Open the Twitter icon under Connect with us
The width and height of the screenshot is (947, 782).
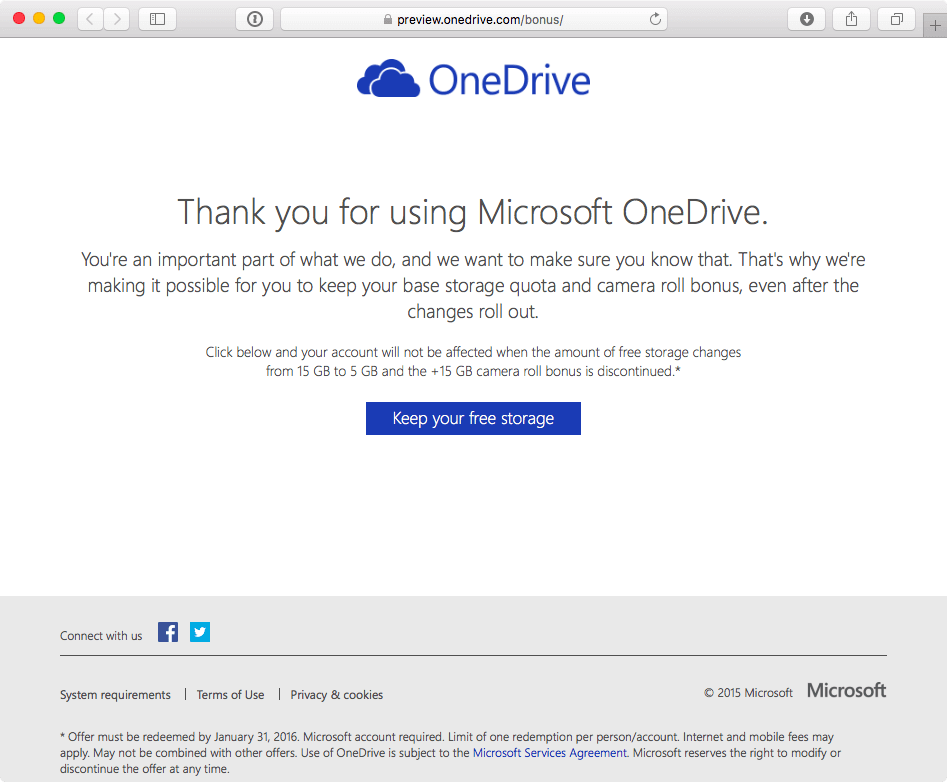(200, 632)
